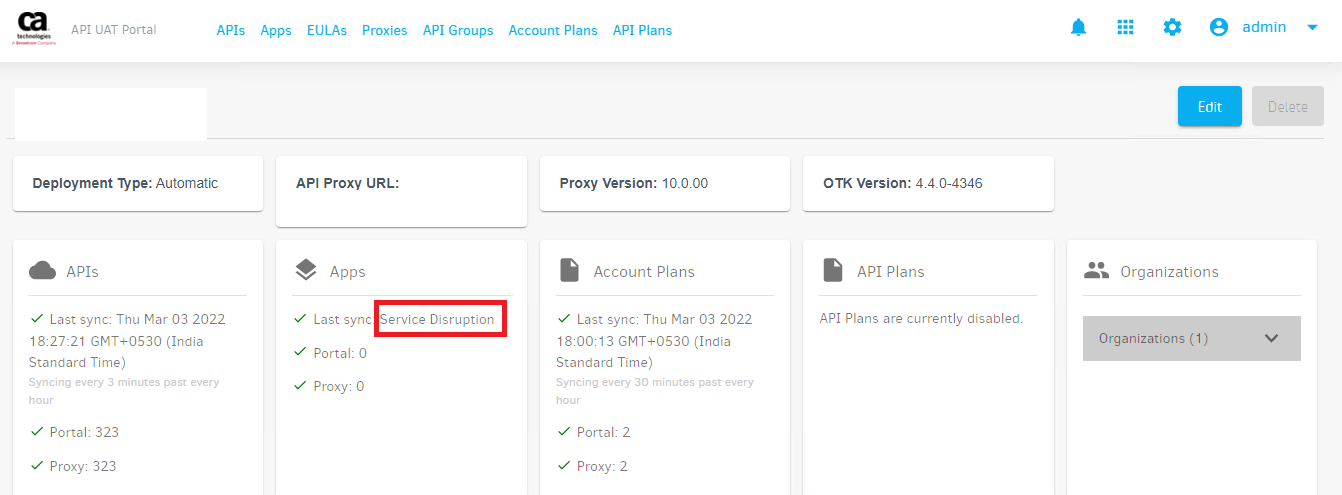Click the admin user avatar icon

click(1218, 28)
